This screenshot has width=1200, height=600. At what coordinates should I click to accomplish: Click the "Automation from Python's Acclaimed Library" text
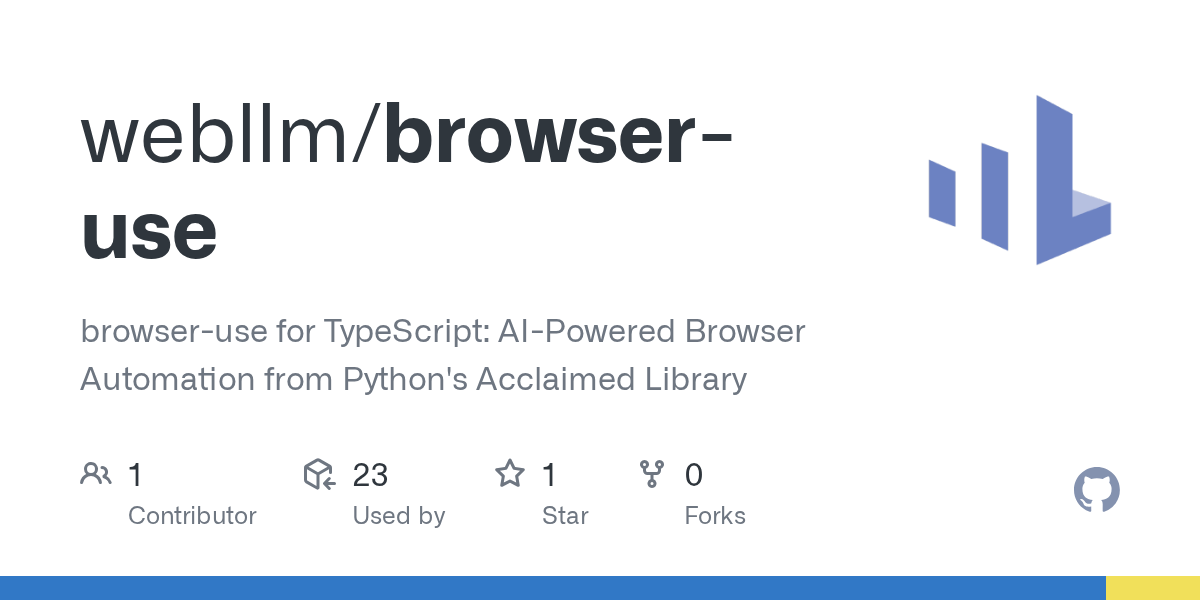tap(413, 380)
